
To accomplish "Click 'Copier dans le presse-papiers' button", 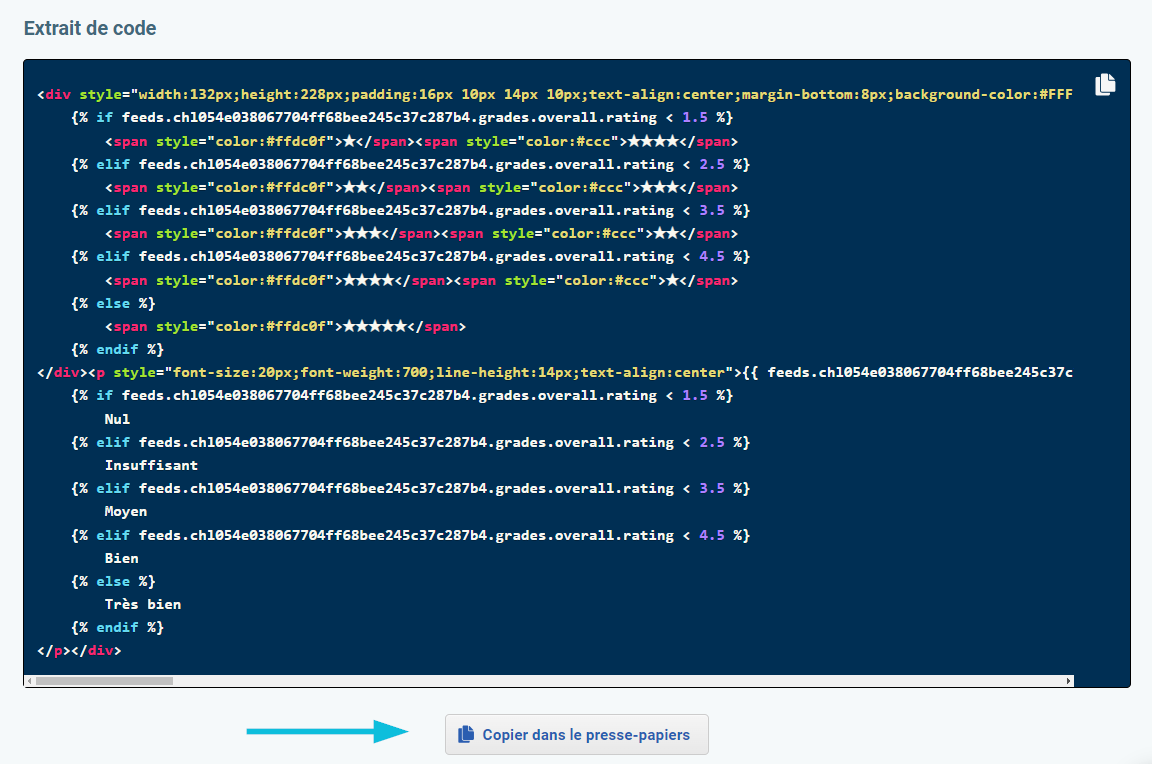I will coord(577,735).
